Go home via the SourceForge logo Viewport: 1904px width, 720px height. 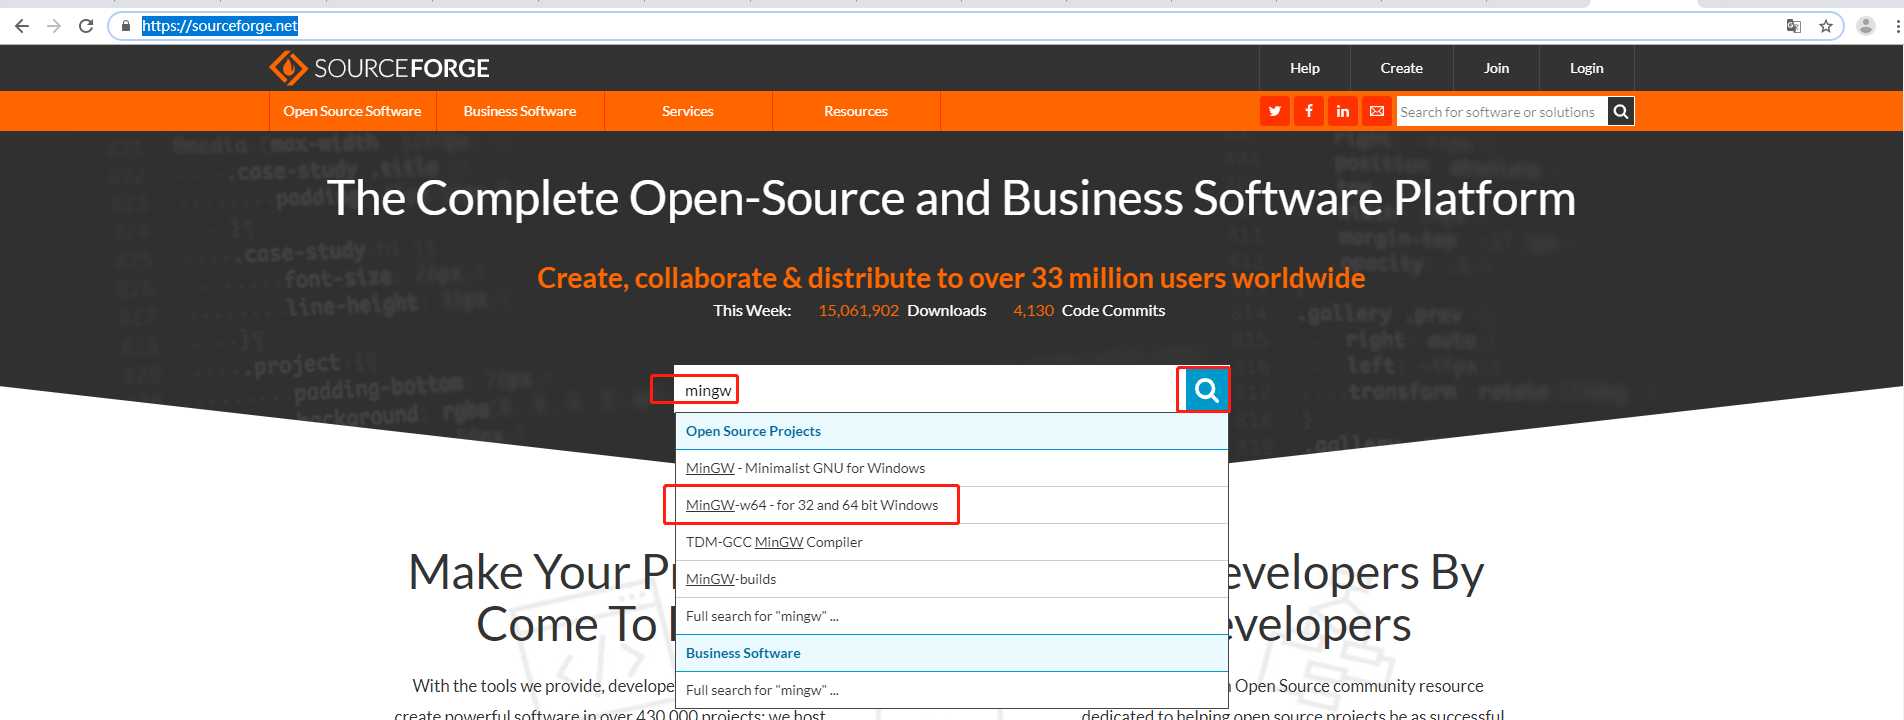click(x=379, y=68)
